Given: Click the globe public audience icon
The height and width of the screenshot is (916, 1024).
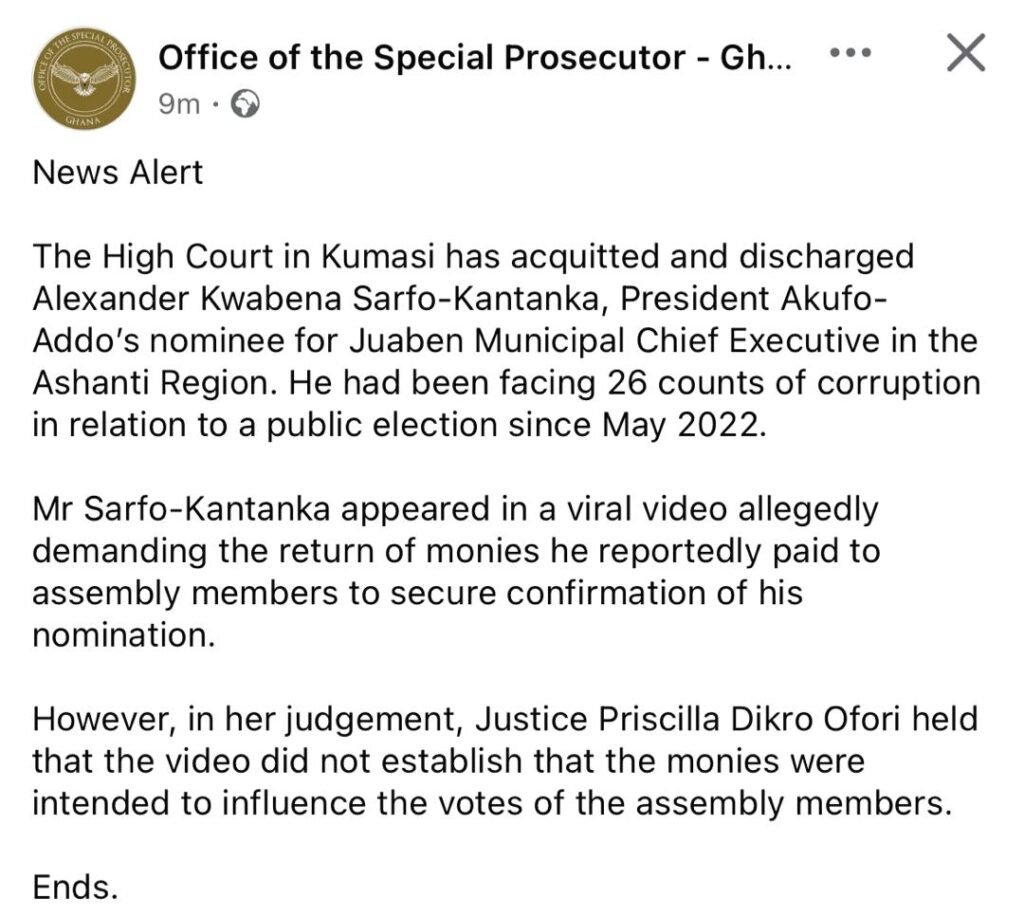Looking at the screenshot, I should [246, 104].
